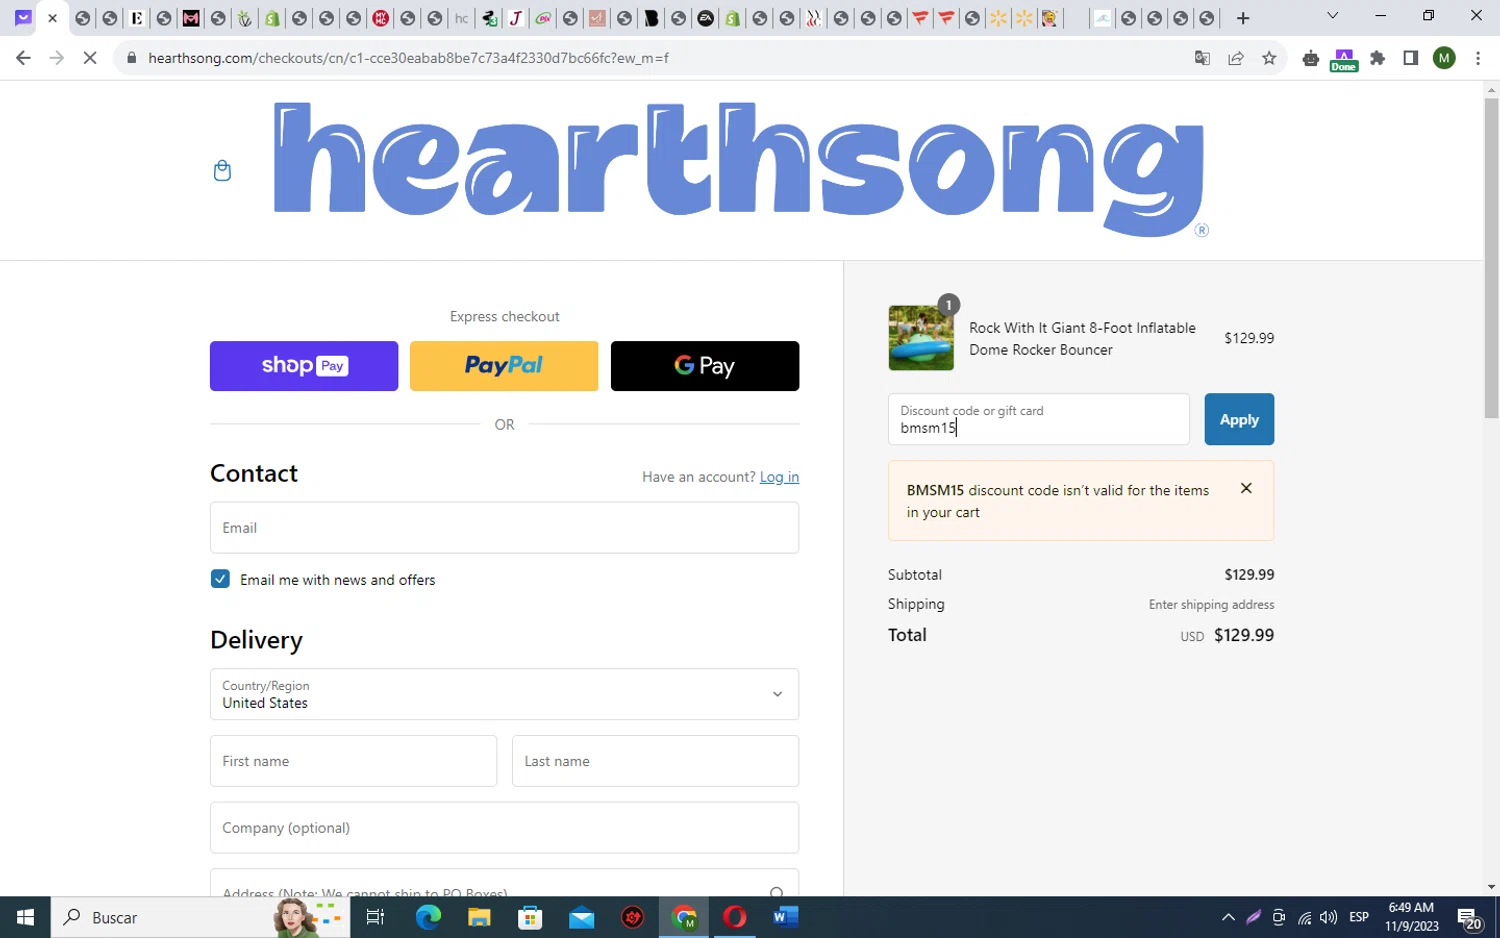Choose the Google Pay express checkout
1500x938 pixels.
[x=705, y=366]
